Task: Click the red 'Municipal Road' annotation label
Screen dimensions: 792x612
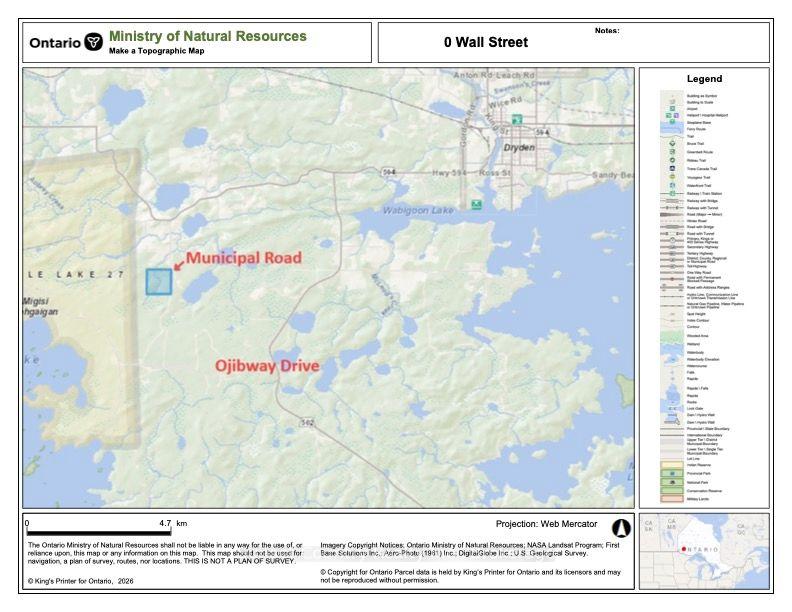Action: 244,258
